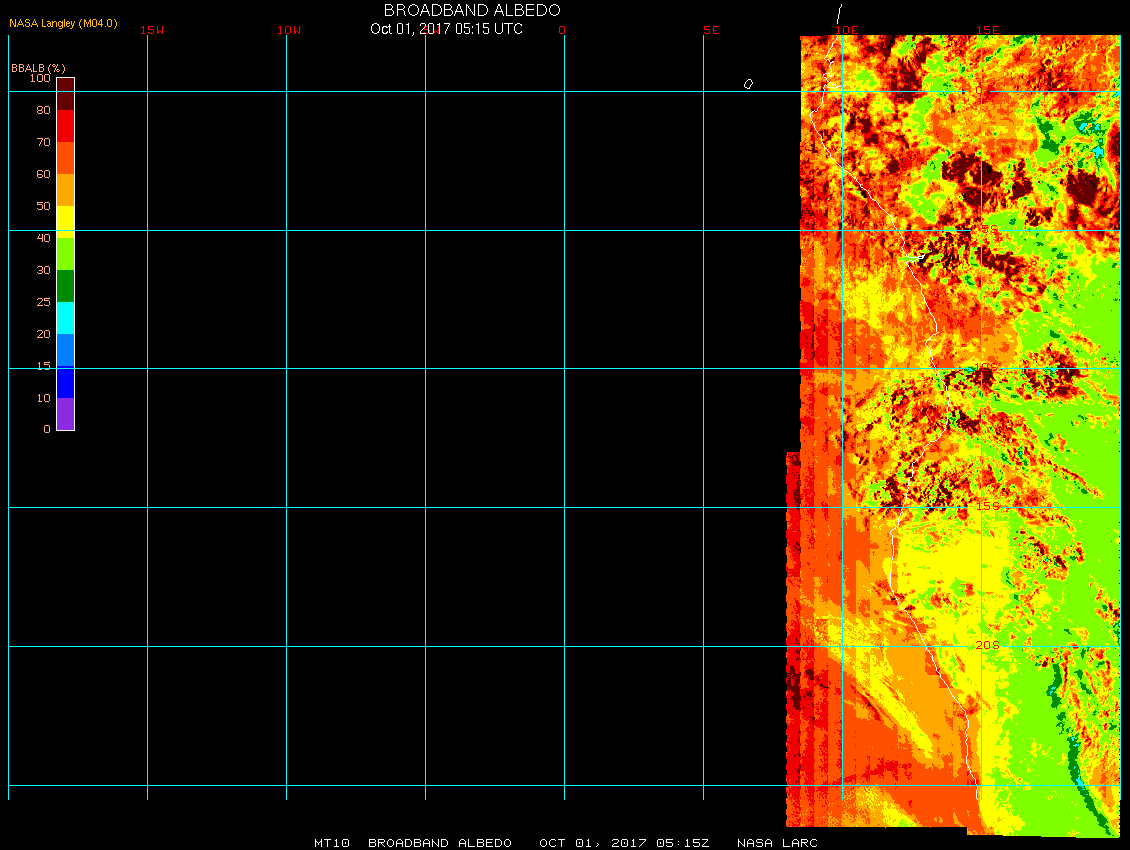The width and height of the screenshot is (1130, 850).
Task: Click the Oct 01, 2017 05:15 UTC timestamp
Action: 446,29
